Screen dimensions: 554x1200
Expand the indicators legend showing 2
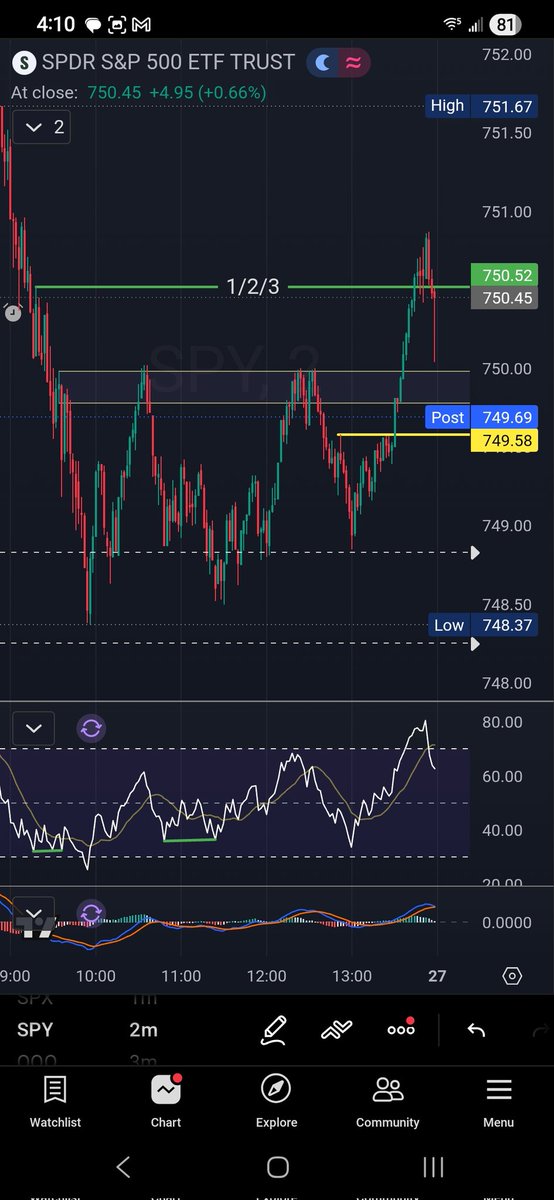[x=40, y=127]
